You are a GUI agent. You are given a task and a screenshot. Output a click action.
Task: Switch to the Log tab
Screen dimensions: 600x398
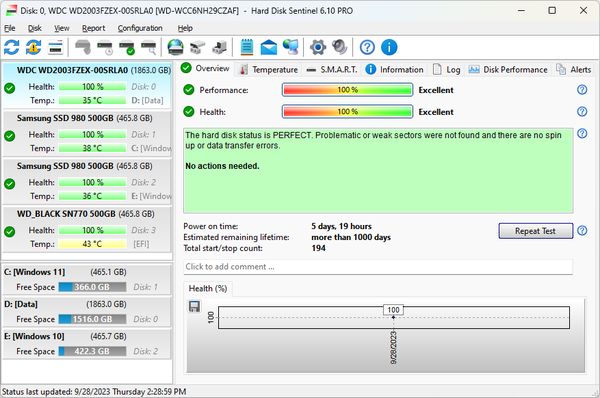tap(447, 70)
